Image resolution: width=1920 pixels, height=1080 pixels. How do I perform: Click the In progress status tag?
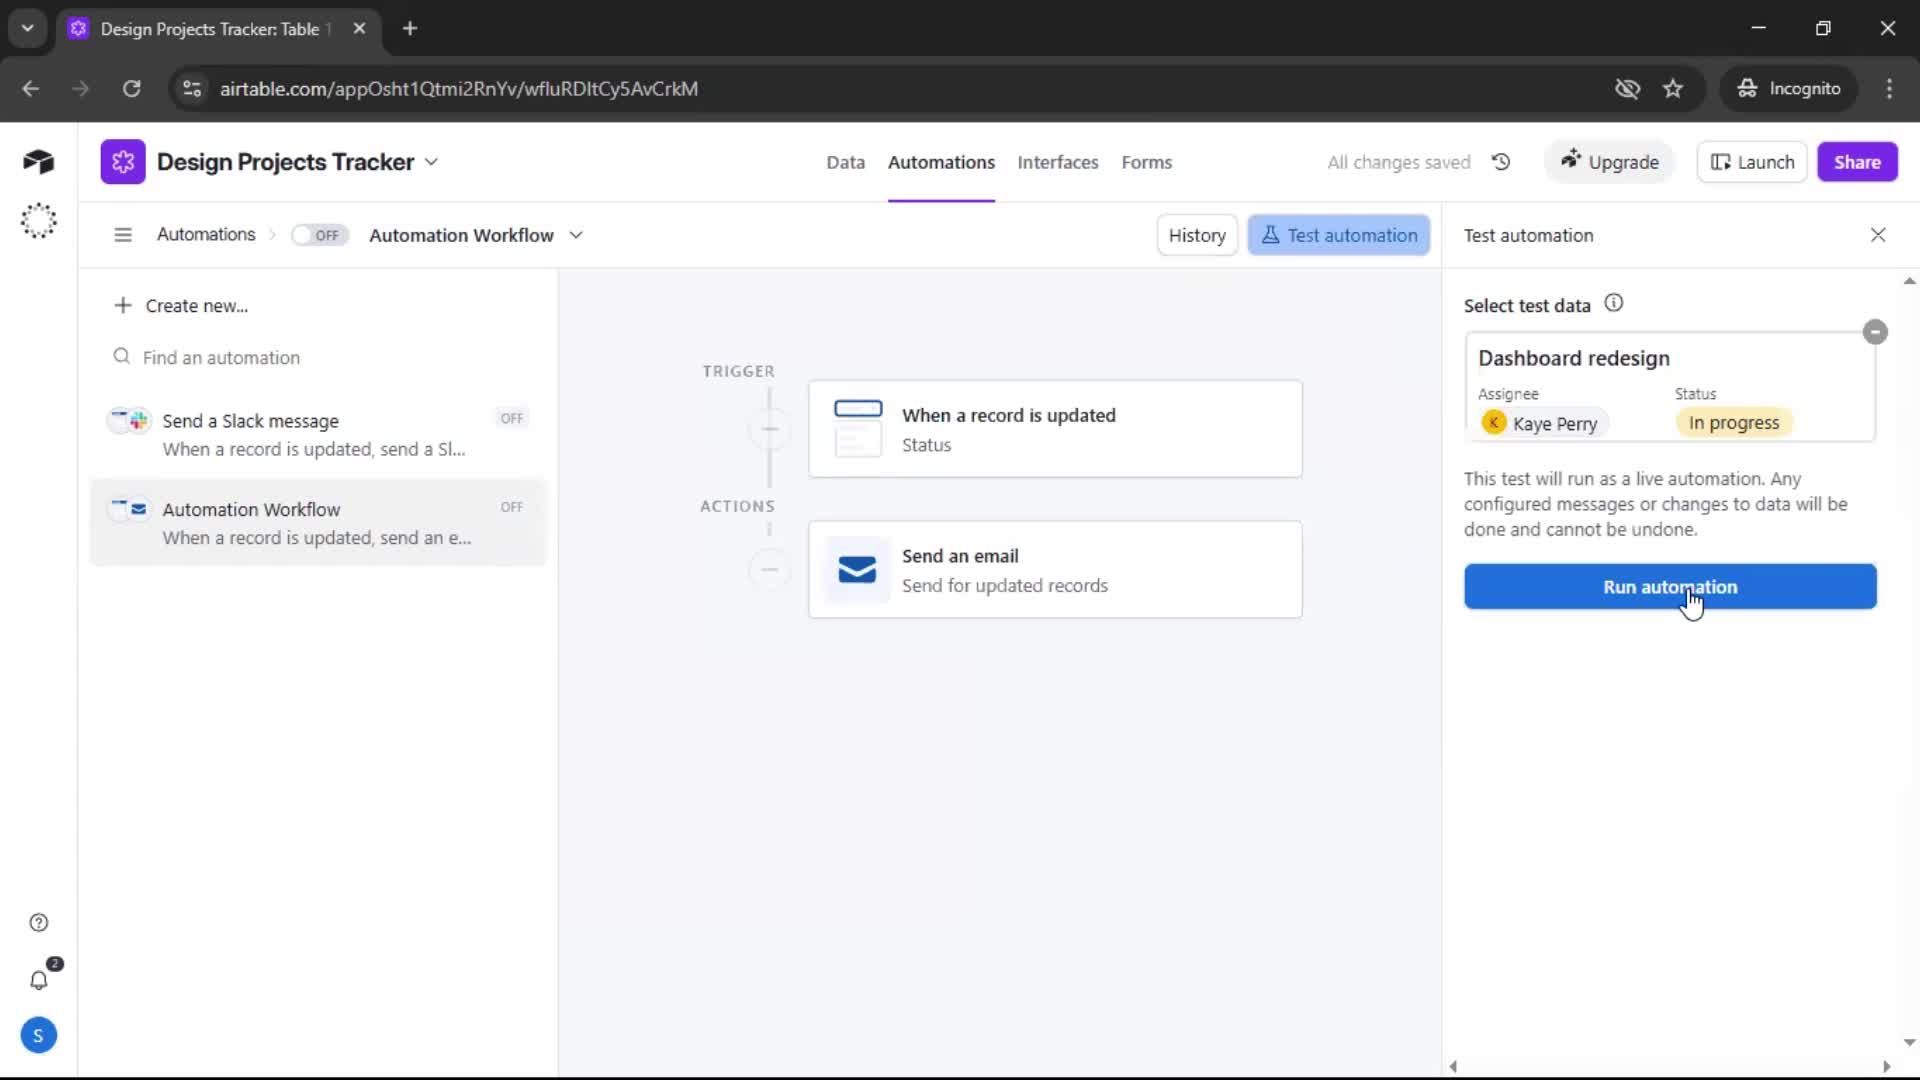(x=1734, y=423)
